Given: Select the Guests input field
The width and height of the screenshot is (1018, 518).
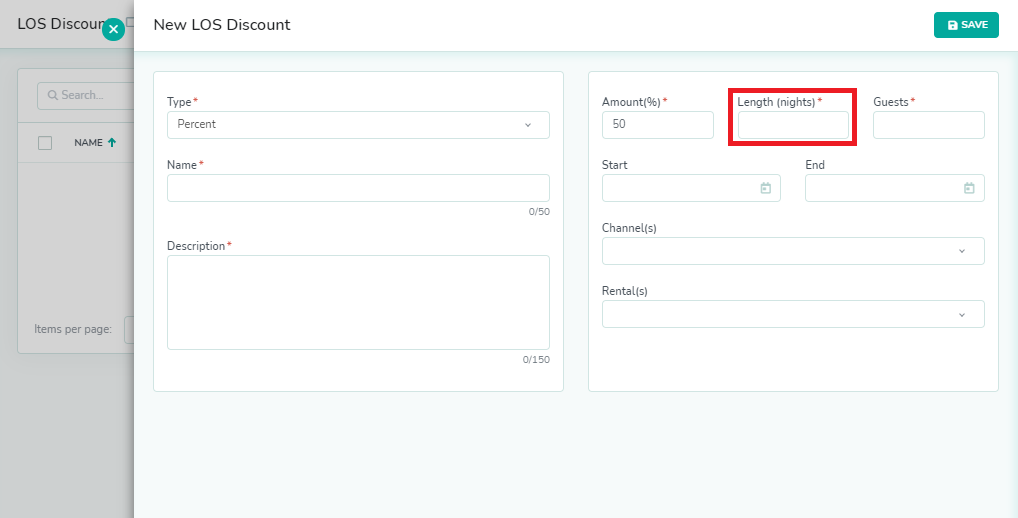Looking at the screenshot, I should click(x=928, y=125).
